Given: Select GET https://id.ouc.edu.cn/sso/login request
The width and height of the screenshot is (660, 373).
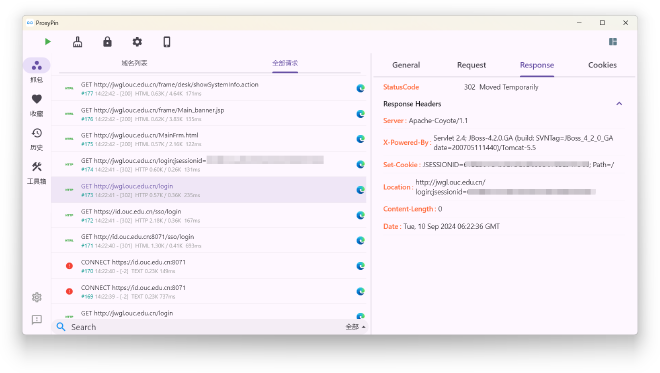Looking at the screenshot, I should pyautogui.click(x=209, y=215).
